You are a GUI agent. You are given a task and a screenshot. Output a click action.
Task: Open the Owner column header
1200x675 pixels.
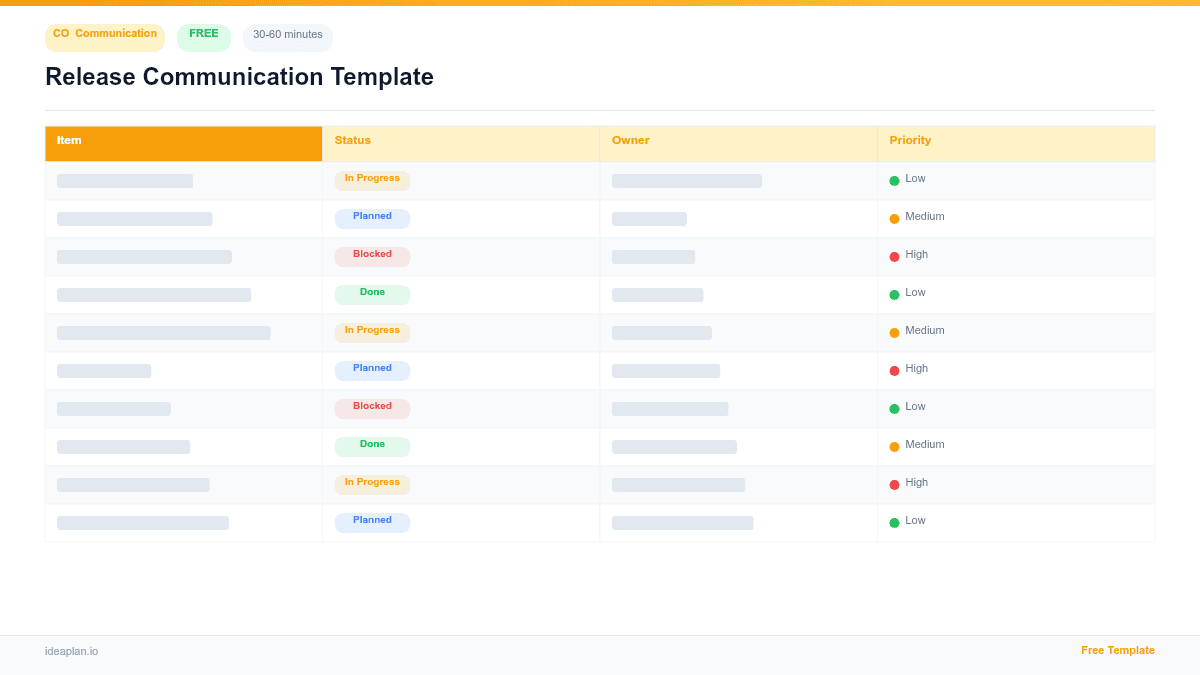[x=631, y=140]
